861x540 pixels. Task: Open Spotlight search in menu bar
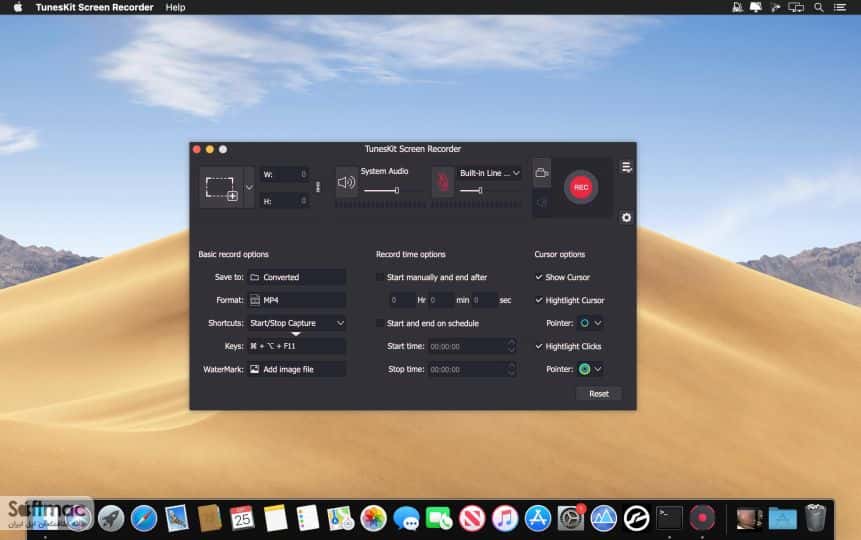click(x=819, y=7)
